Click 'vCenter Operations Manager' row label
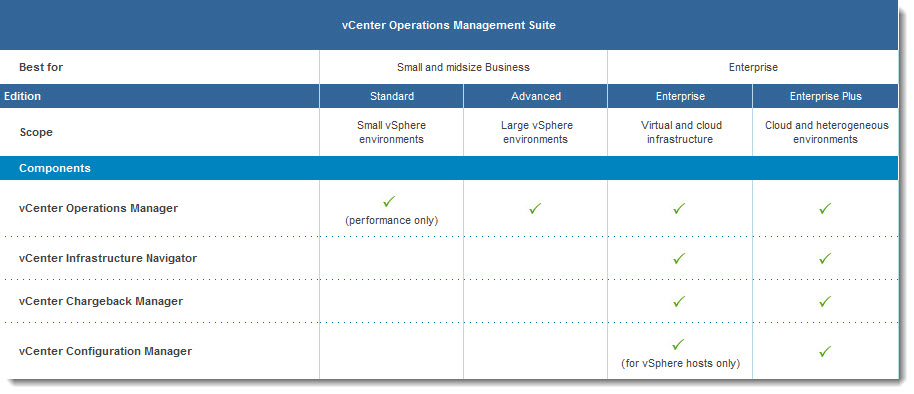914x394 pixels. (99, 208)
